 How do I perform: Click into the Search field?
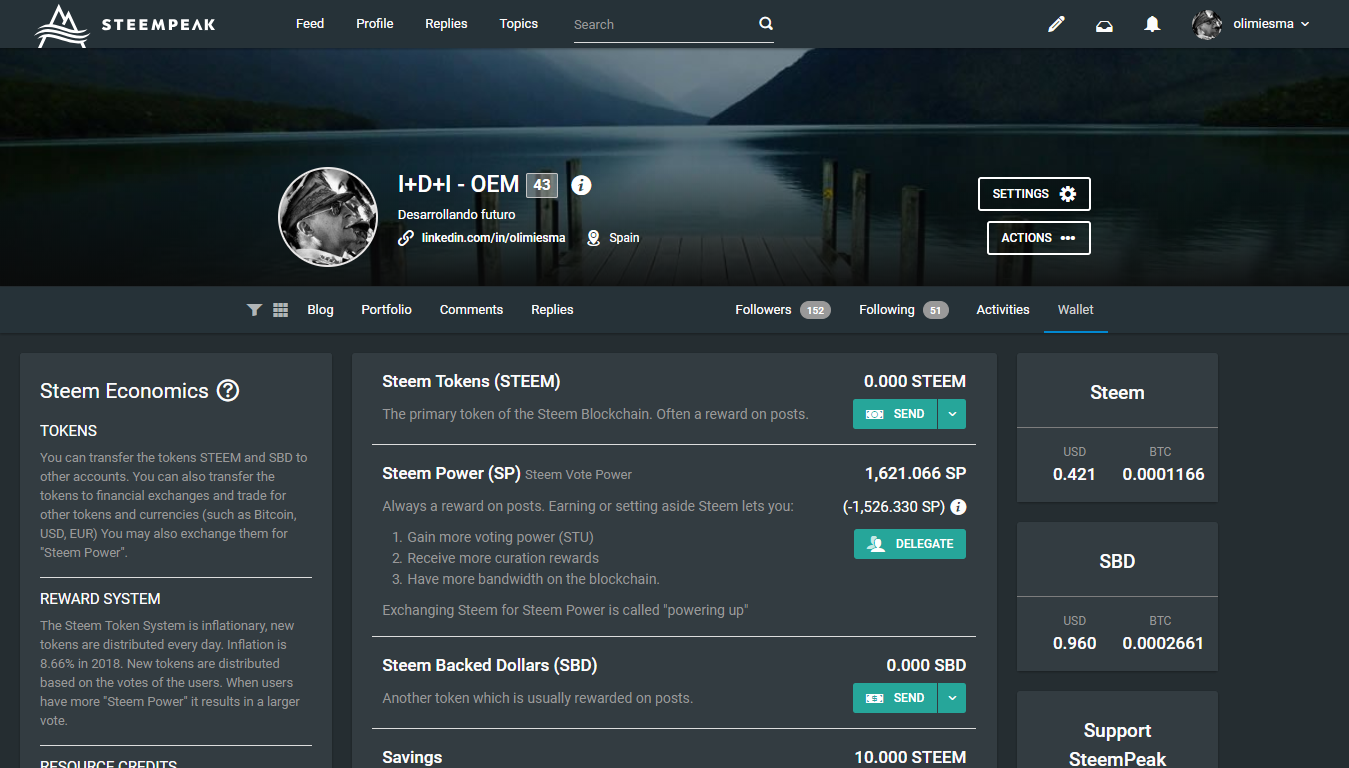[660, 24]
